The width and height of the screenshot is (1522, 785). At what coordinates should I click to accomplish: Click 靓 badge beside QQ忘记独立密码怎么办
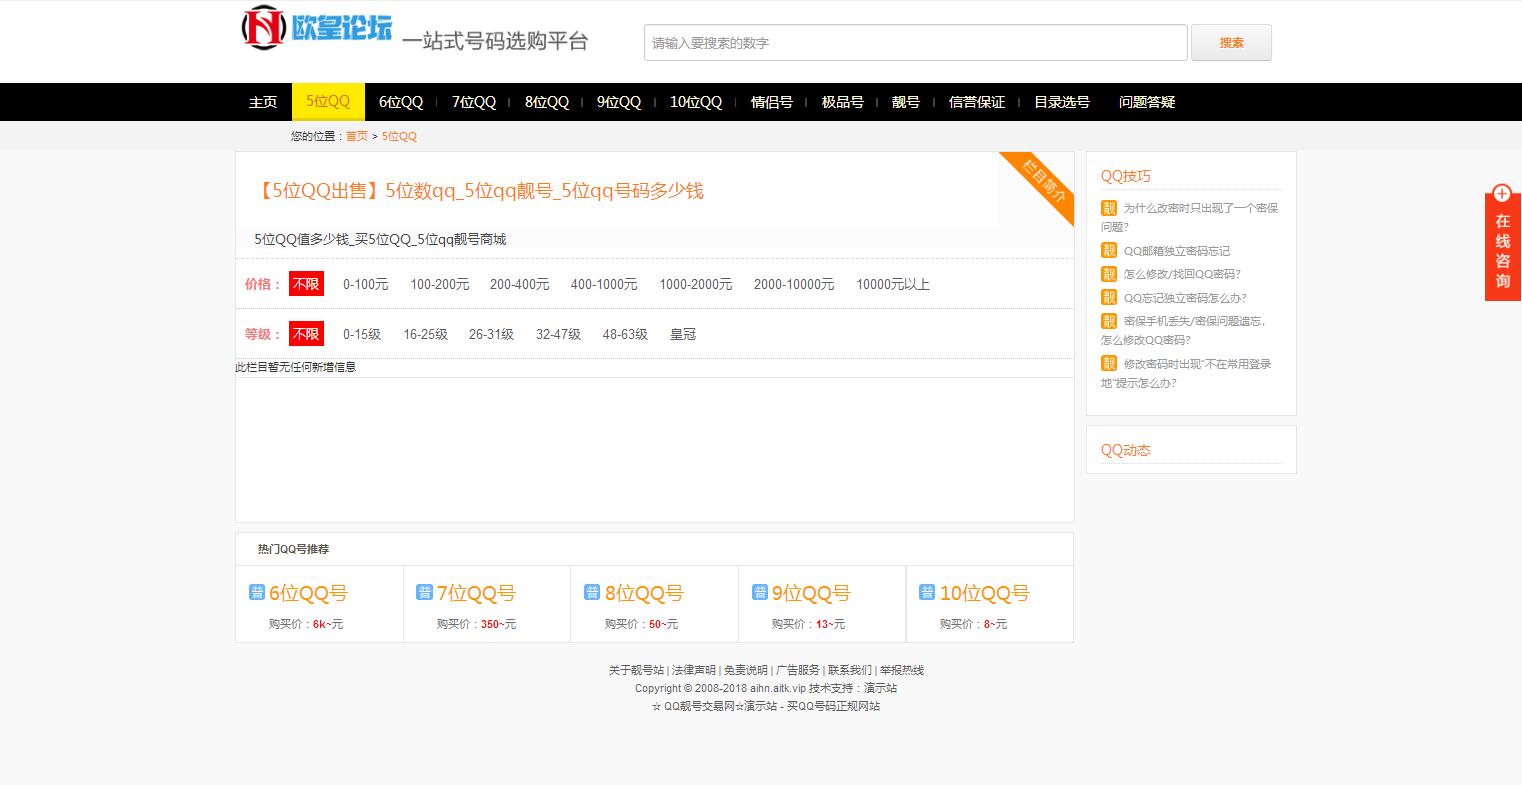coord(1109,297)
